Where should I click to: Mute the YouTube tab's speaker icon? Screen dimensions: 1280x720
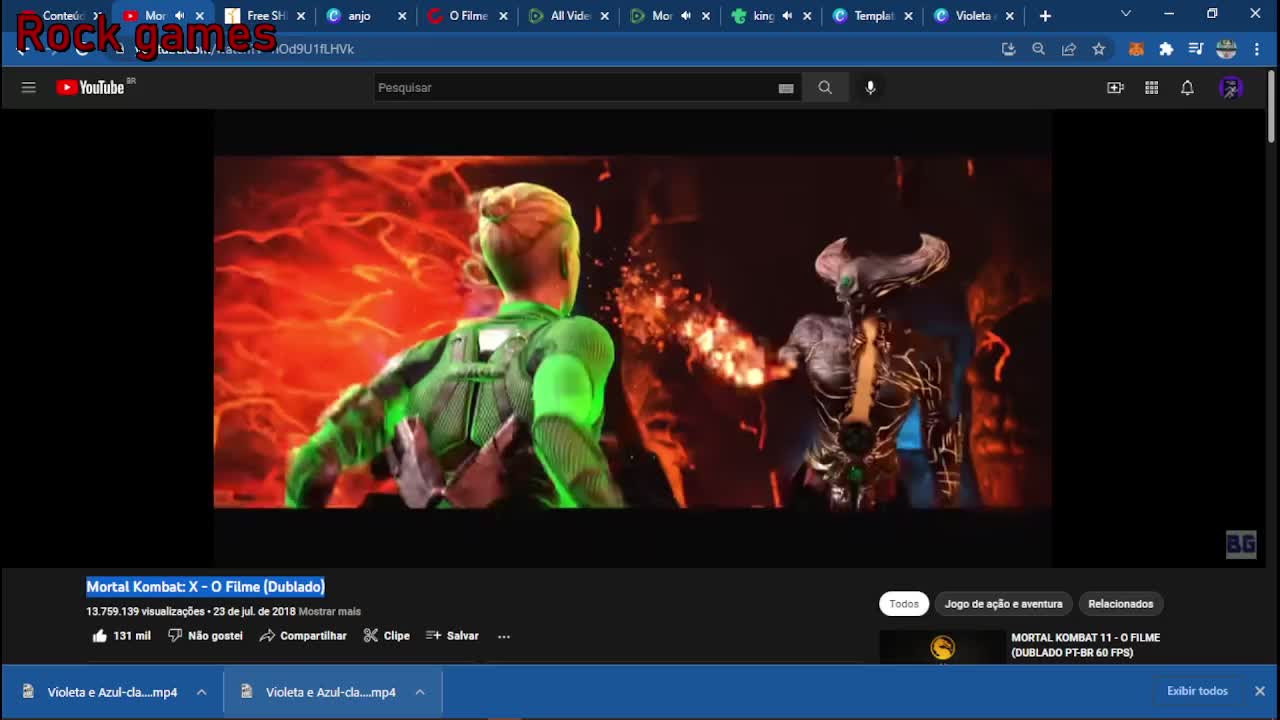179,16
